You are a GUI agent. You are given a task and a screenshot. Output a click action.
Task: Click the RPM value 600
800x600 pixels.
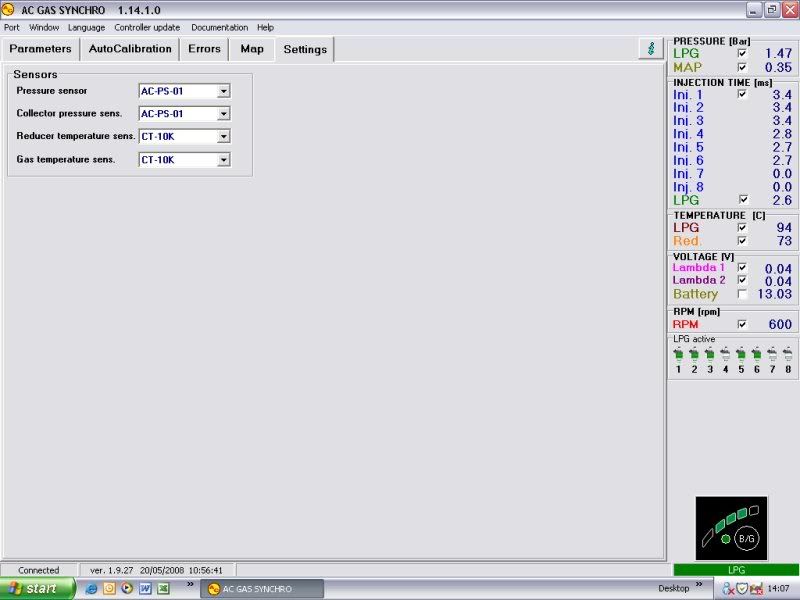click(780, 324)
